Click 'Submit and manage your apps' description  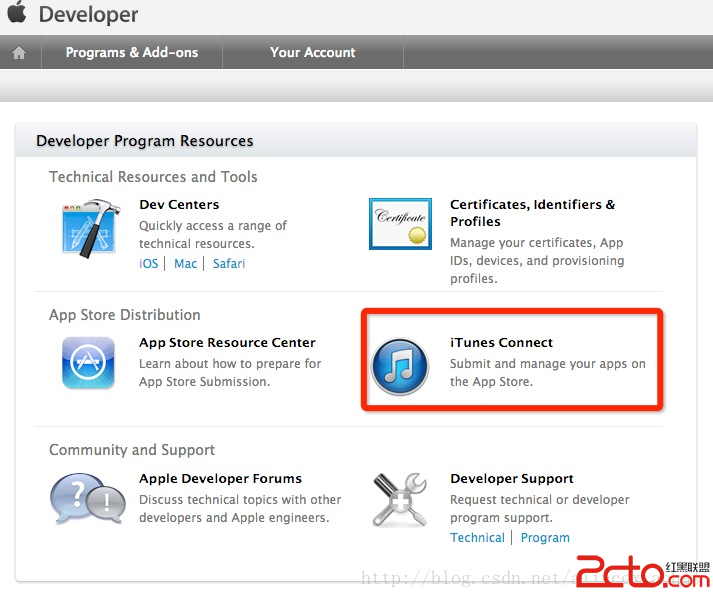click(x=547, y=372)
